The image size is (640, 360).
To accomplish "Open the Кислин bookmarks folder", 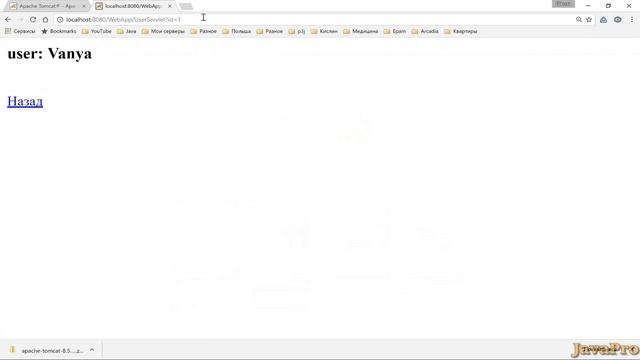I will pyautogui.click(x=324, y=31).
